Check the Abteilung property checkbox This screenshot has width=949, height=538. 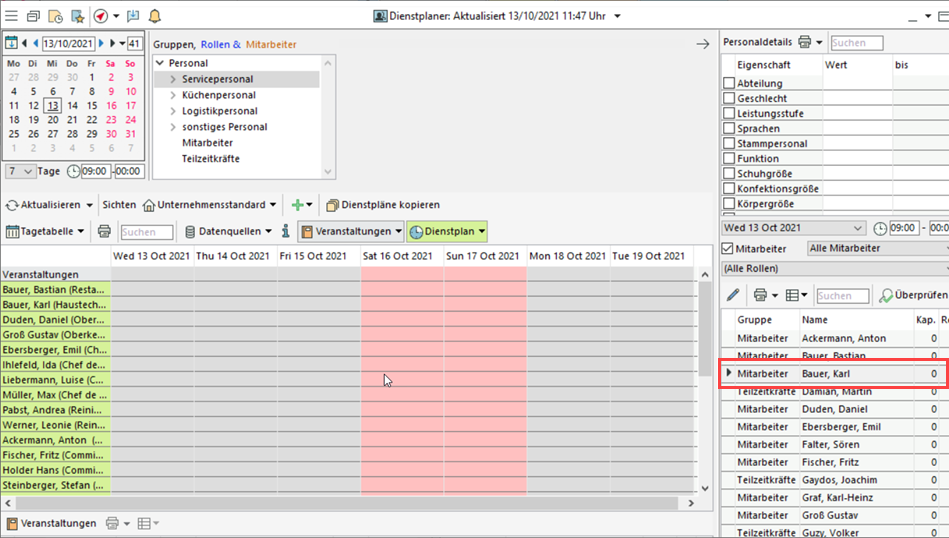pos(729,84)
